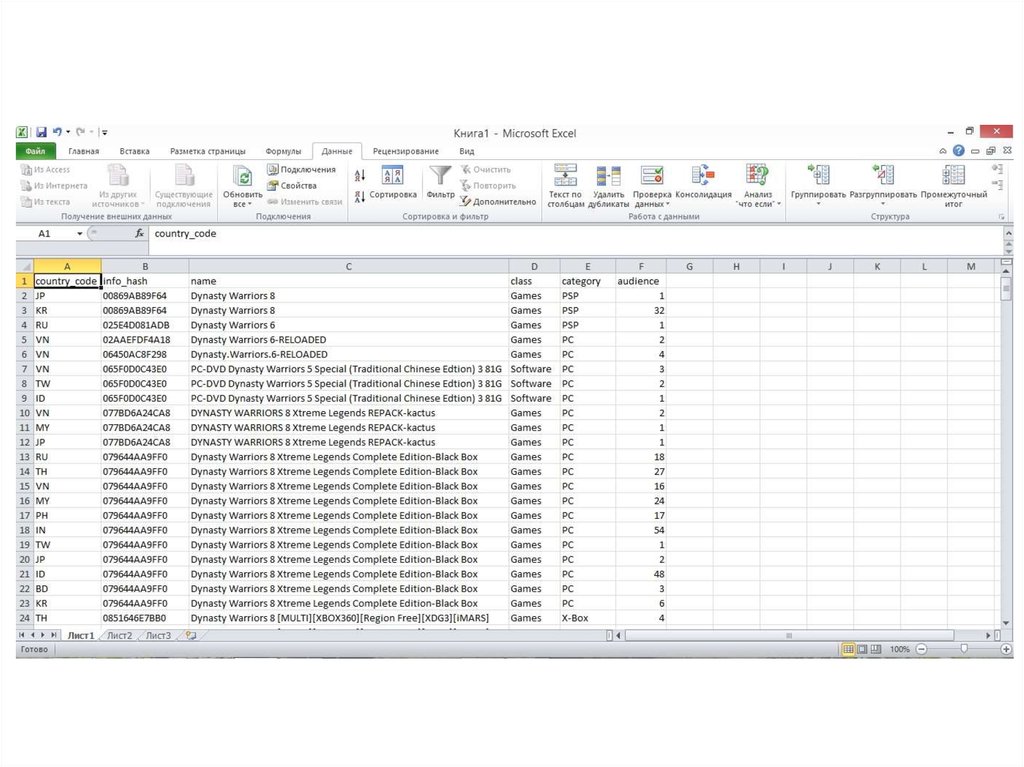This screenshot has height=767, width=1024.
Task: Click the Subtotal icon
Action: click(953, 176)
